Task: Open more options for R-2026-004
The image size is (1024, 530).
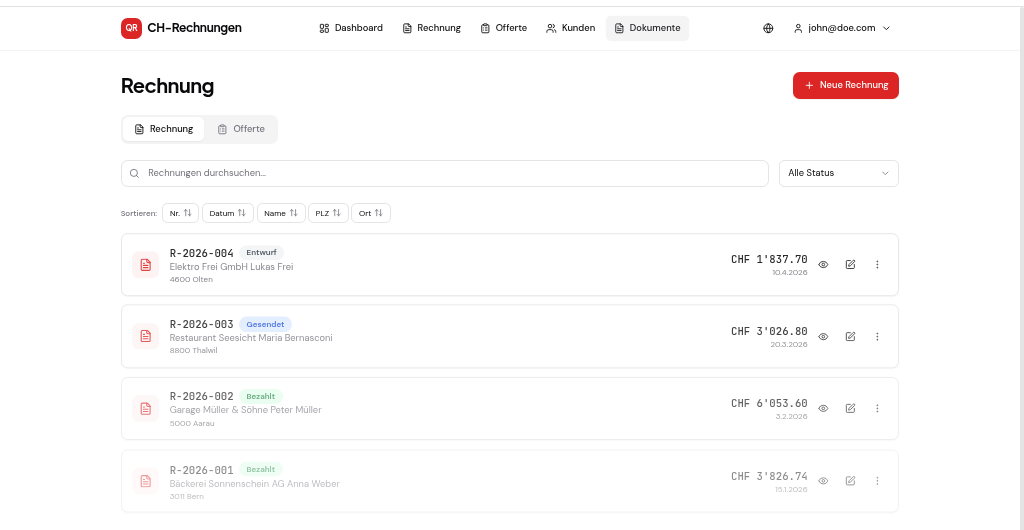Action: (x=877, y=265)
